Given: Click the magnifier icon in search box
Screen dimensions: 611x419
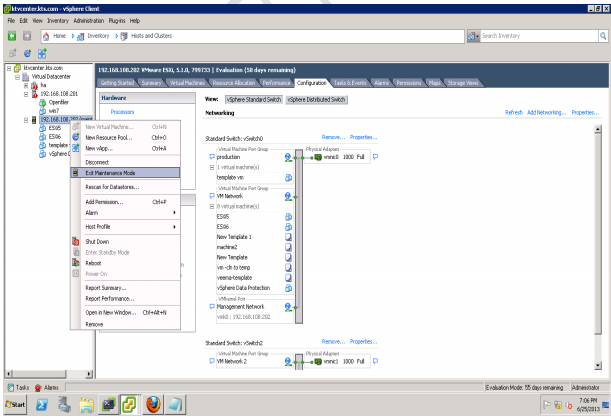Looking at the screenshot, I should click(602, 37).
